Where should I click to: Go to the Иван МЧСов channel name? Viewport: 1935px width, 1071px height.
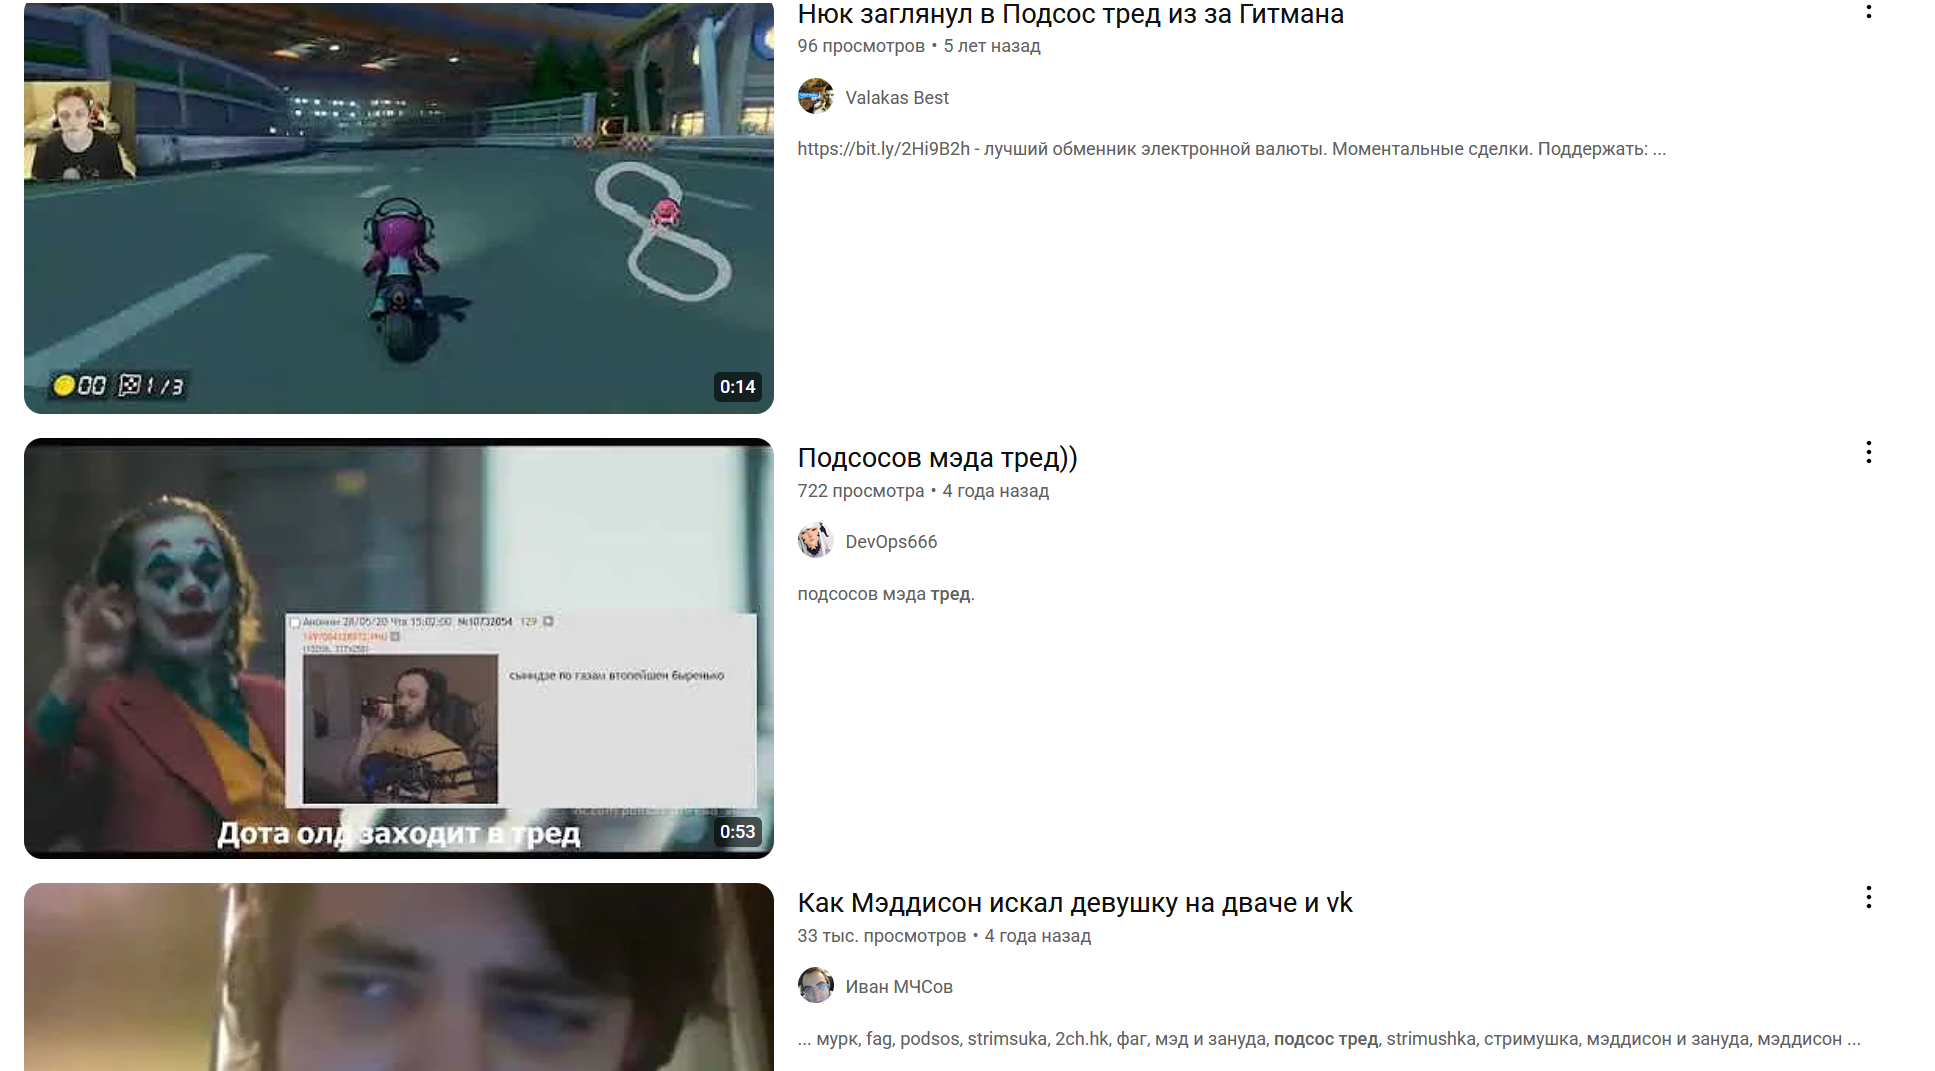899,987
